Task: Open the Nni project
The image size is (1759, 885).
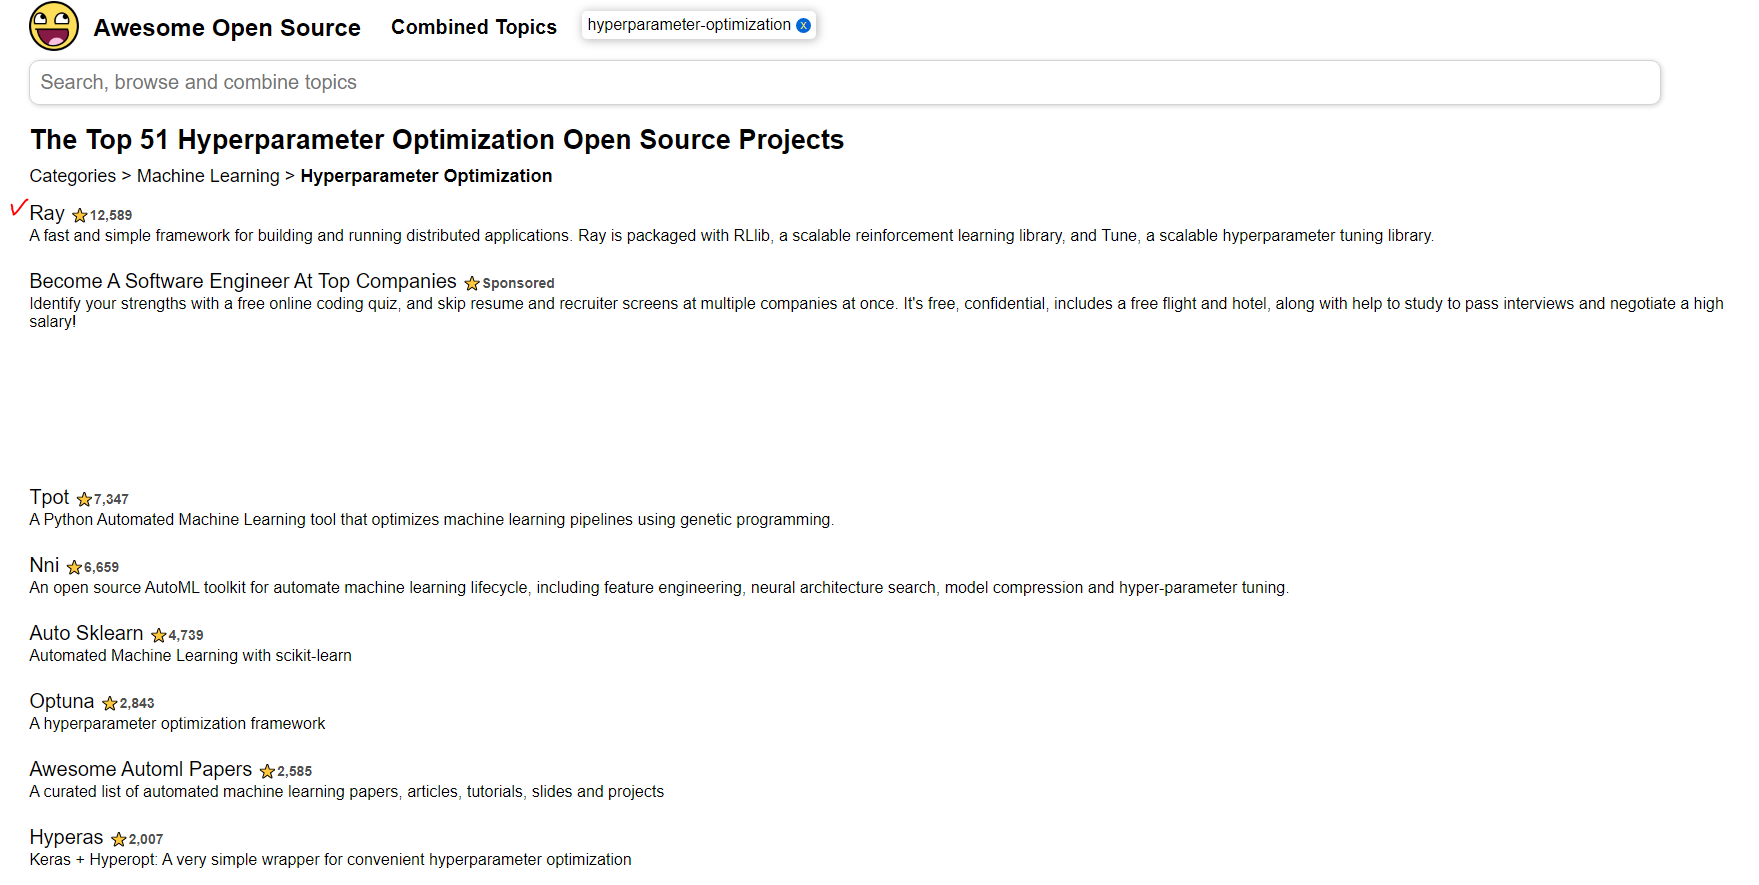Action: point(44,565)
